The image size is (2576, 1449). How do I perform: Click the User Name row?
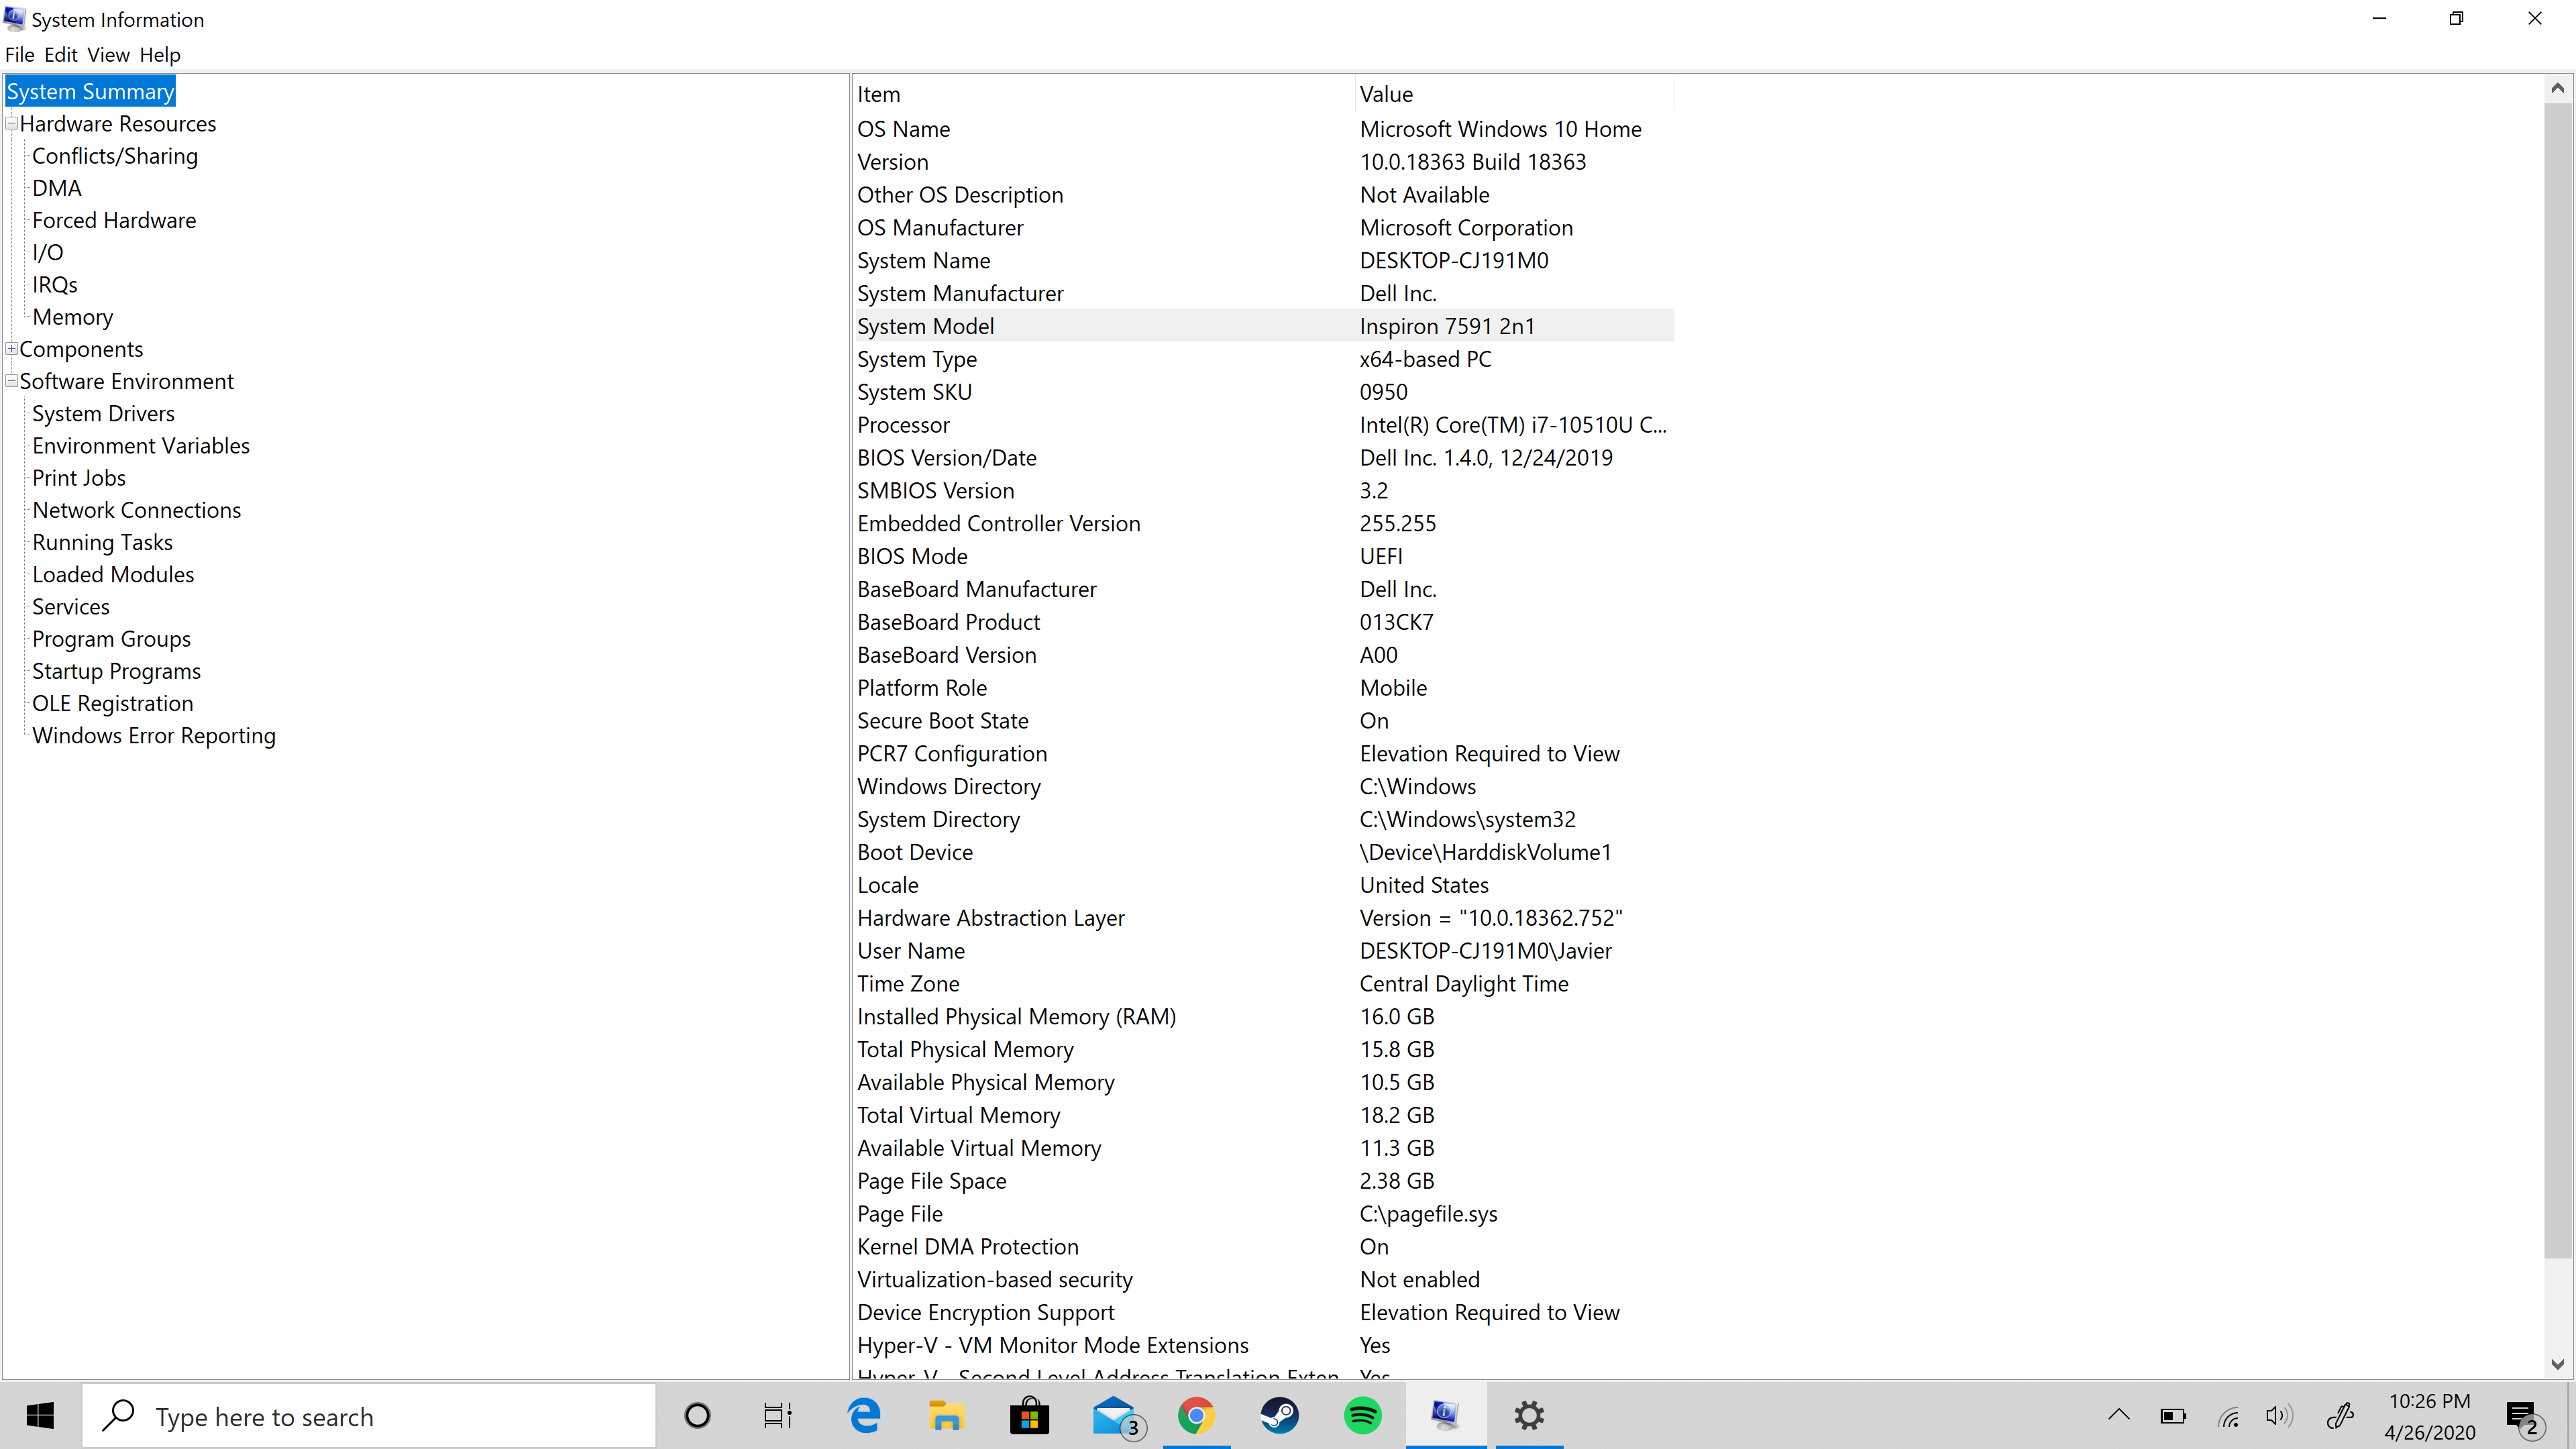click(1264, 951)
